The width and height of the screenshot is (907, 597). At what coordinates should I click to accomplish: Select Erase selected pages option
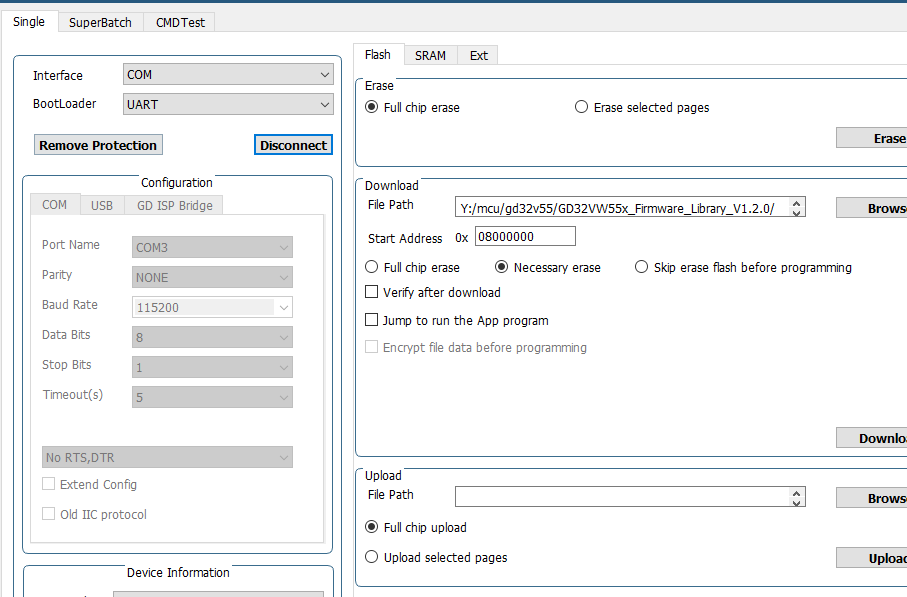[x=581, y=107]
